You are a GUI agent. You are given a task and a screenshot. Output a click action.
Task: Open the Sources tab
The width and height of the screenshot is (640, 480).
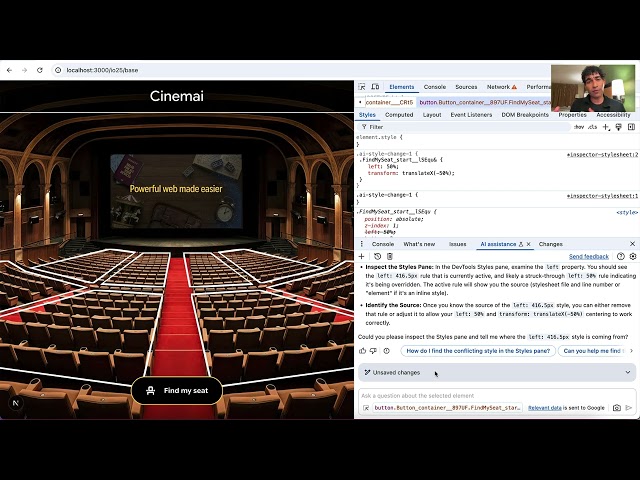(x=466, y=87)
